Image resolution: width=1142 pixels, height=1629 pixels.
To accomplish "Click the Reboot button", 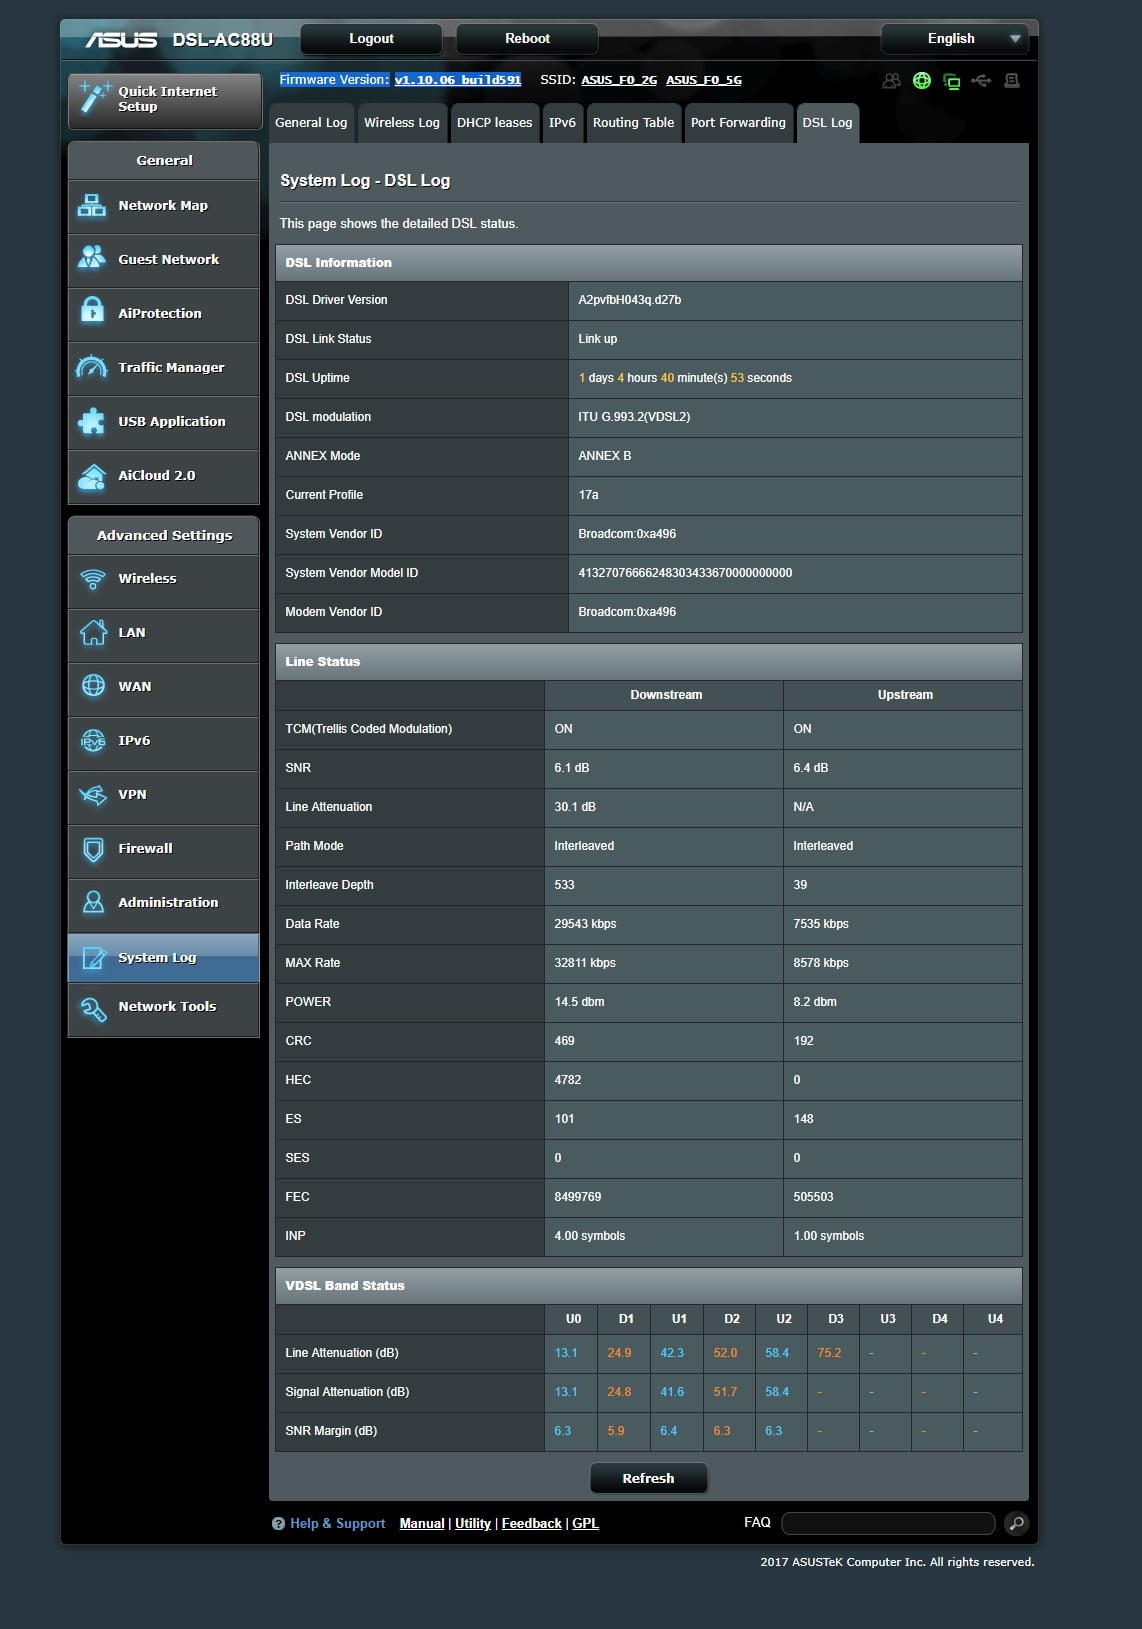I will (x=527, y=39).
